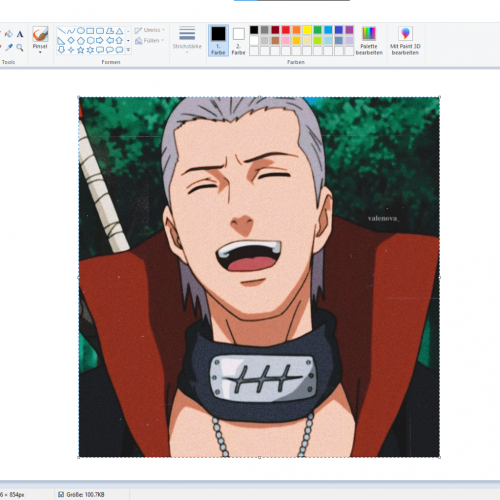Activate the 1. Farbe selector
Image resolution: width=500 pixels, height=500 pixels.
coord(218,40)
